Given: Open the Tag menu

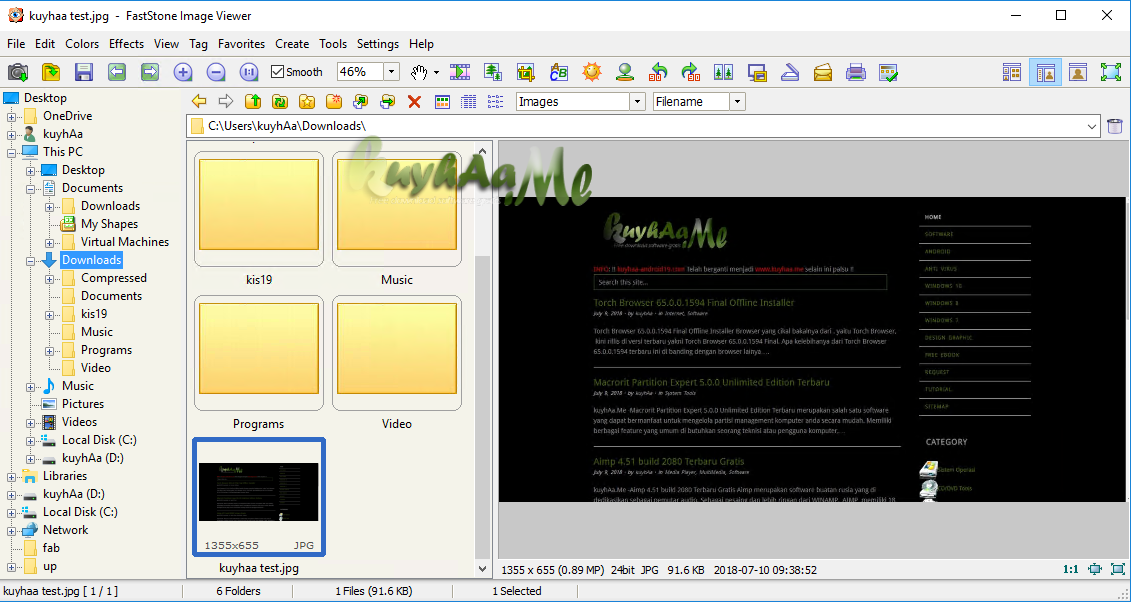Looking at the screenshot, I should click(199, 44).
